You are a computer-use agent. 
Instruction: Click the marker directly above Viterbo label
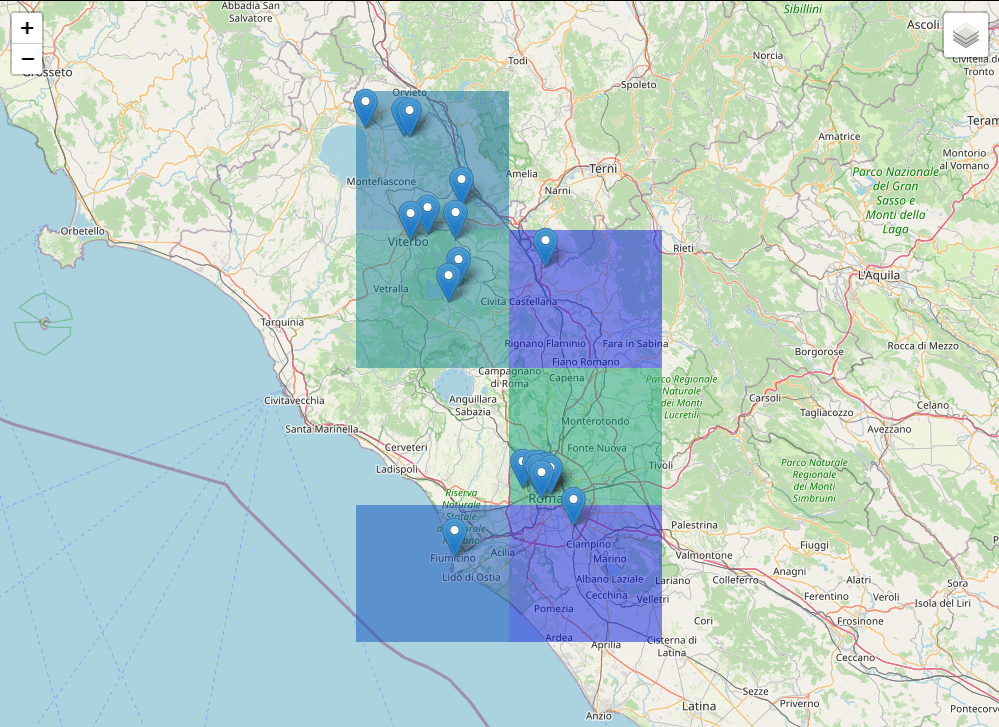410,219
